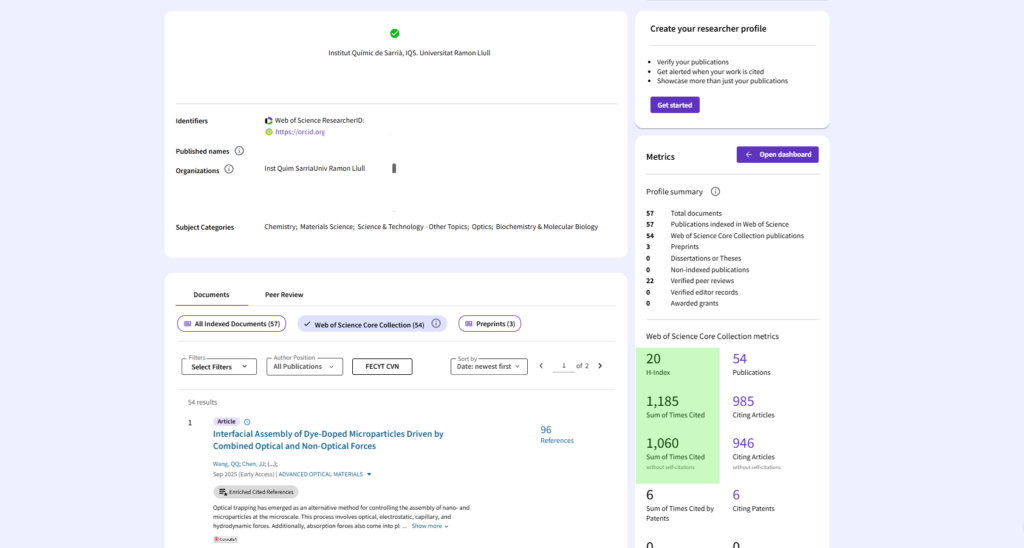Expand the Author Position dropdown

click(x=304, y=367)
